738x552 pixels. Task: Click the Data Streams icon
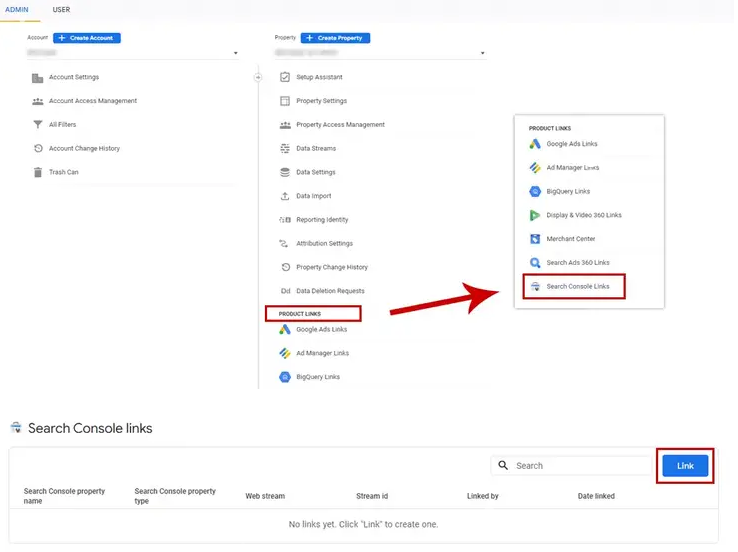click(285, 148)
